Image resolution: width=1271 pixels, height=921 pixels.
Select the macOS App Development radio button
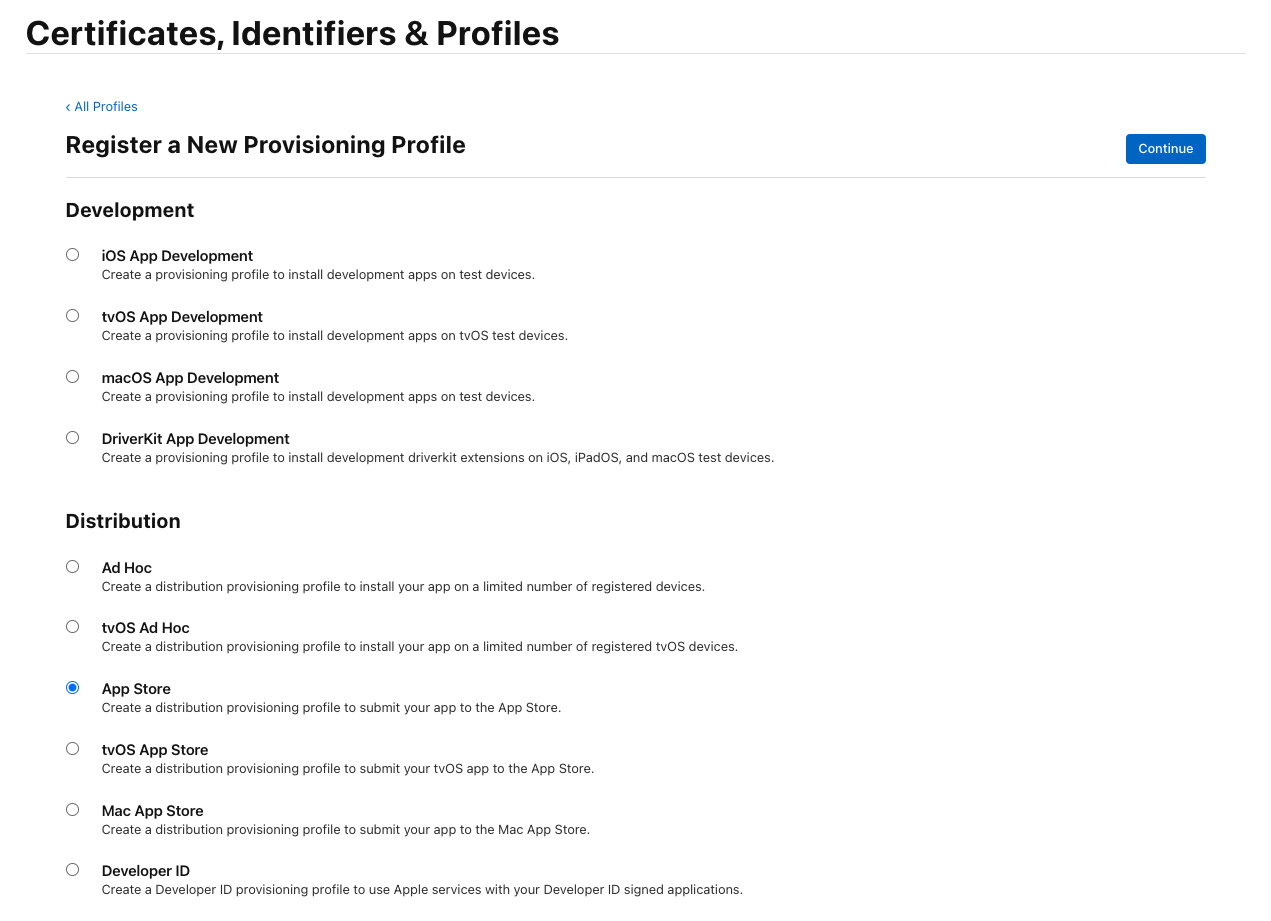(x=72, y=376)
